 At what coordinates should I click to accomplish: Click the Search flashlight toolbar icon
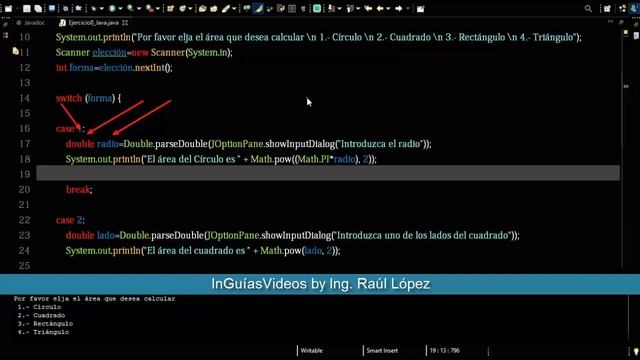pyautogui.click(x=226, y=8)
